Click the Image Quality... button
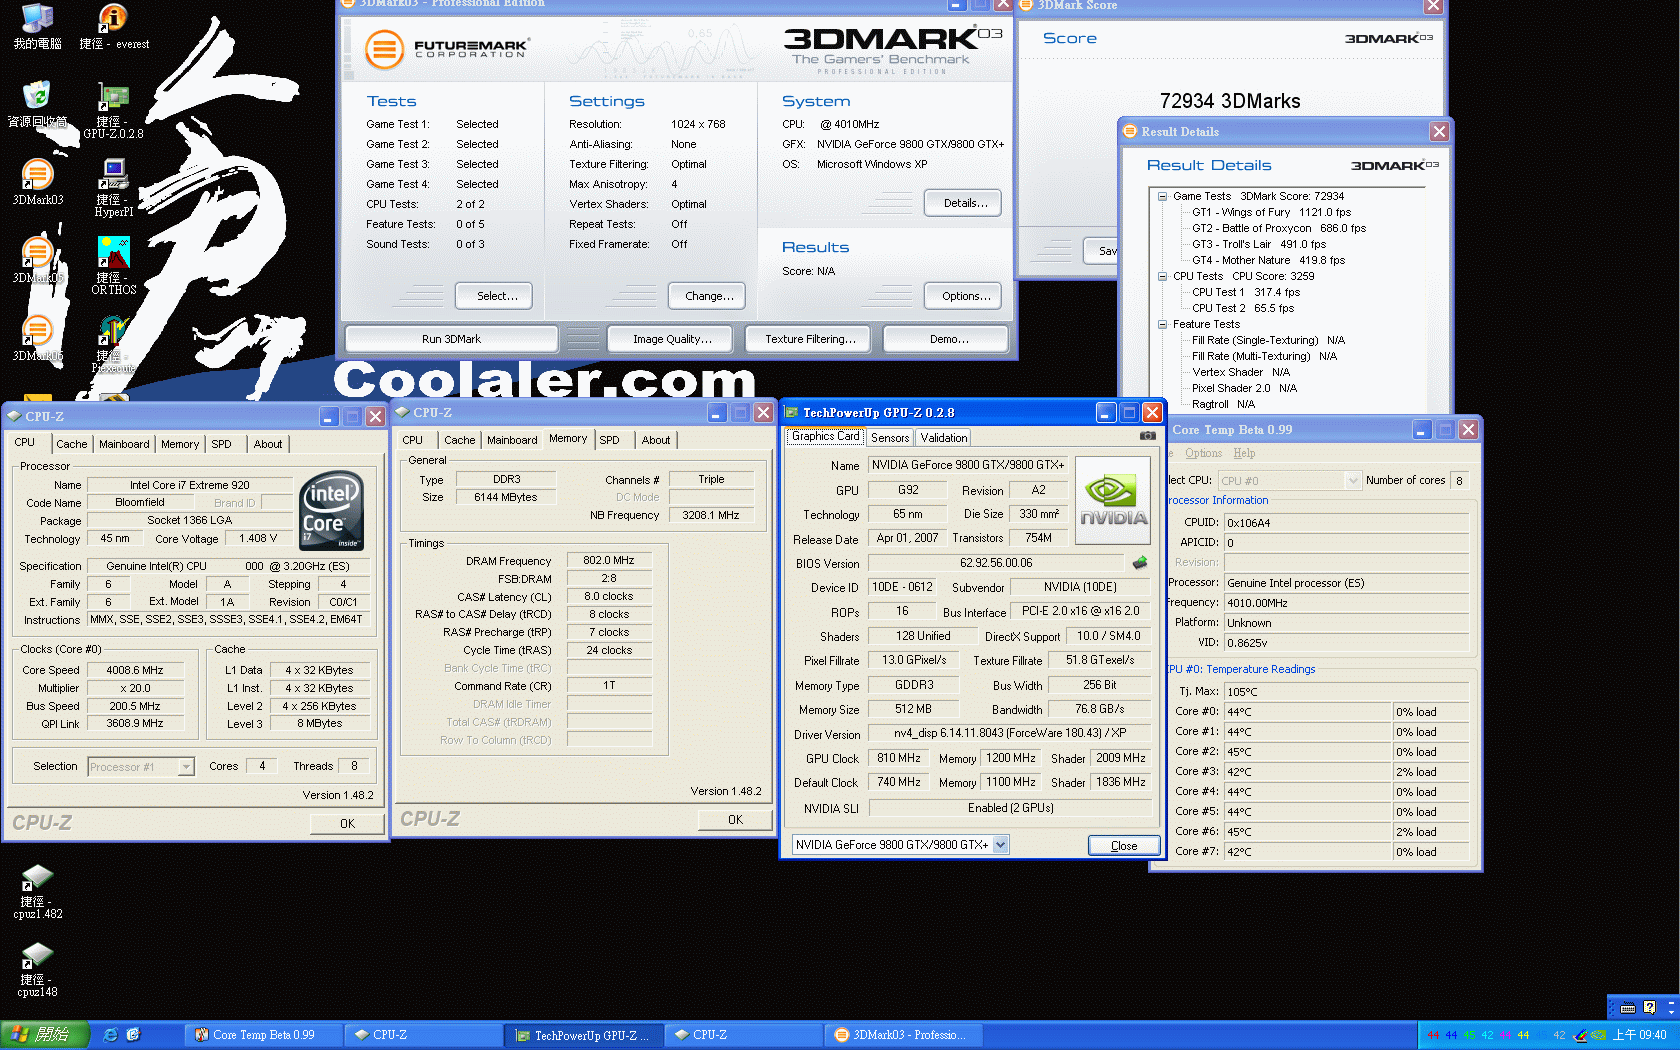 tap(671, 339)
